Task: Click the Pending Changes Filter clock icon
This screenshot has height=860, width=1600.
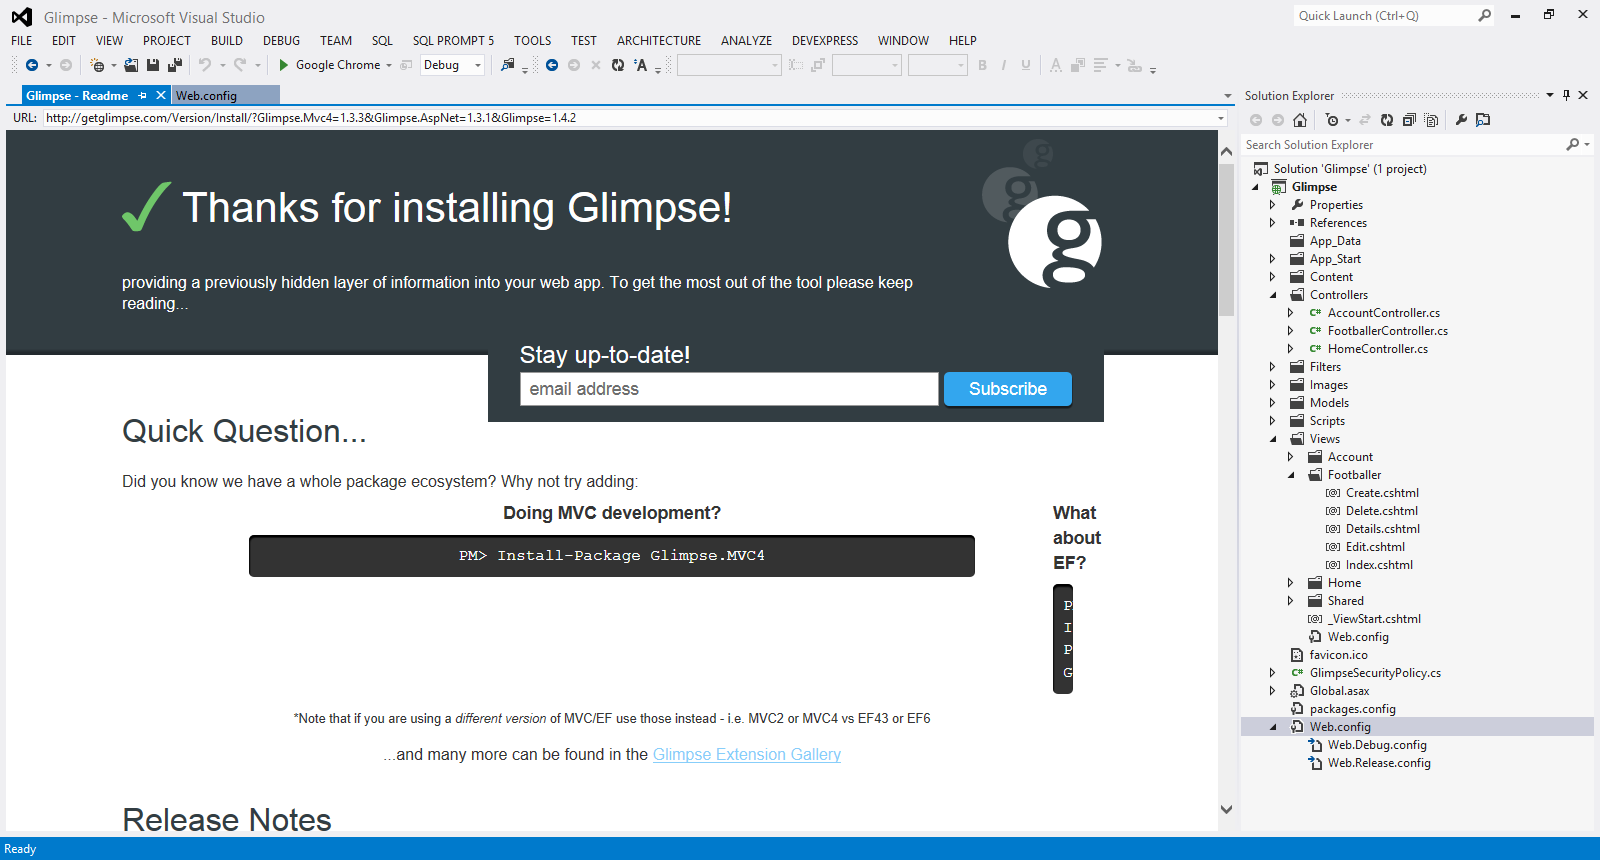Action: 1331,120
